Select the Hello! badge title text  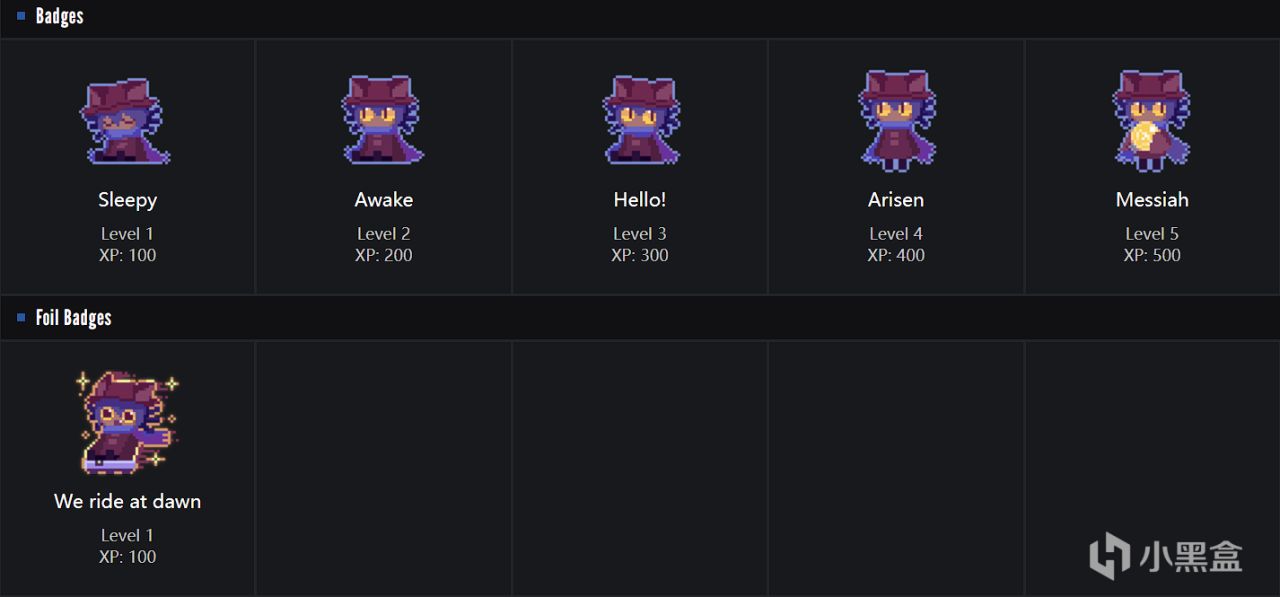point(640,200)
